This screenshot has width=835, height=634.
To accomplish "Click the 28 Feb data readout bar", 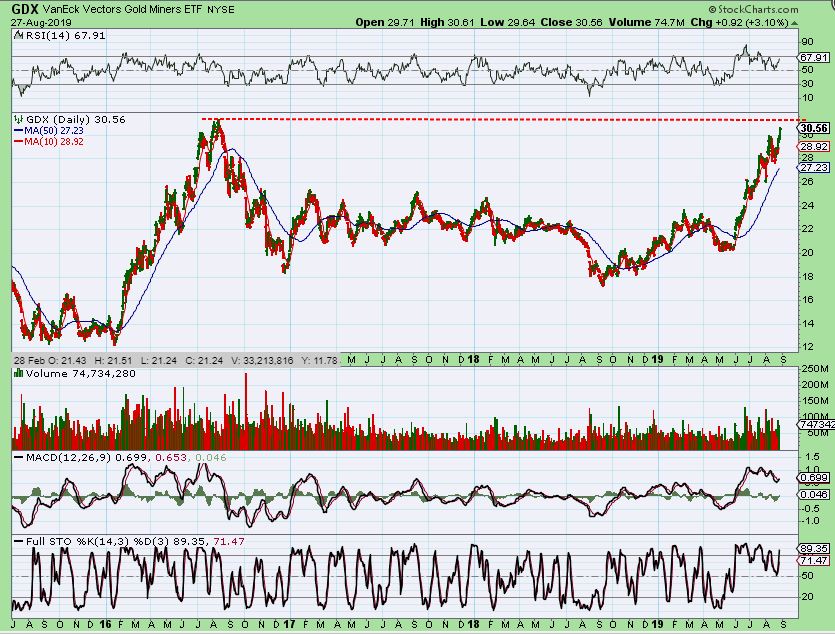I will [x=175, y=360].
